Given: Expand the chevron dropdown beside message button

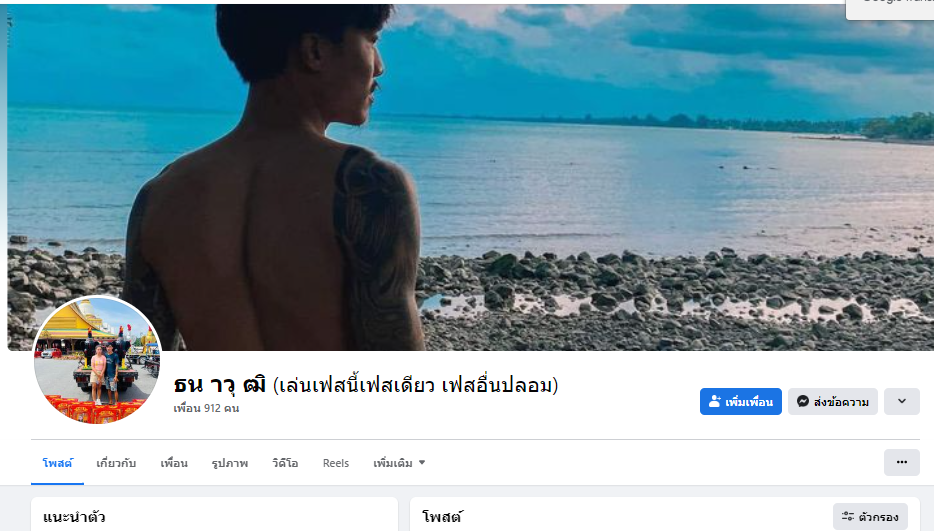Looking at the screenshot, I should (x=901, y=402).
